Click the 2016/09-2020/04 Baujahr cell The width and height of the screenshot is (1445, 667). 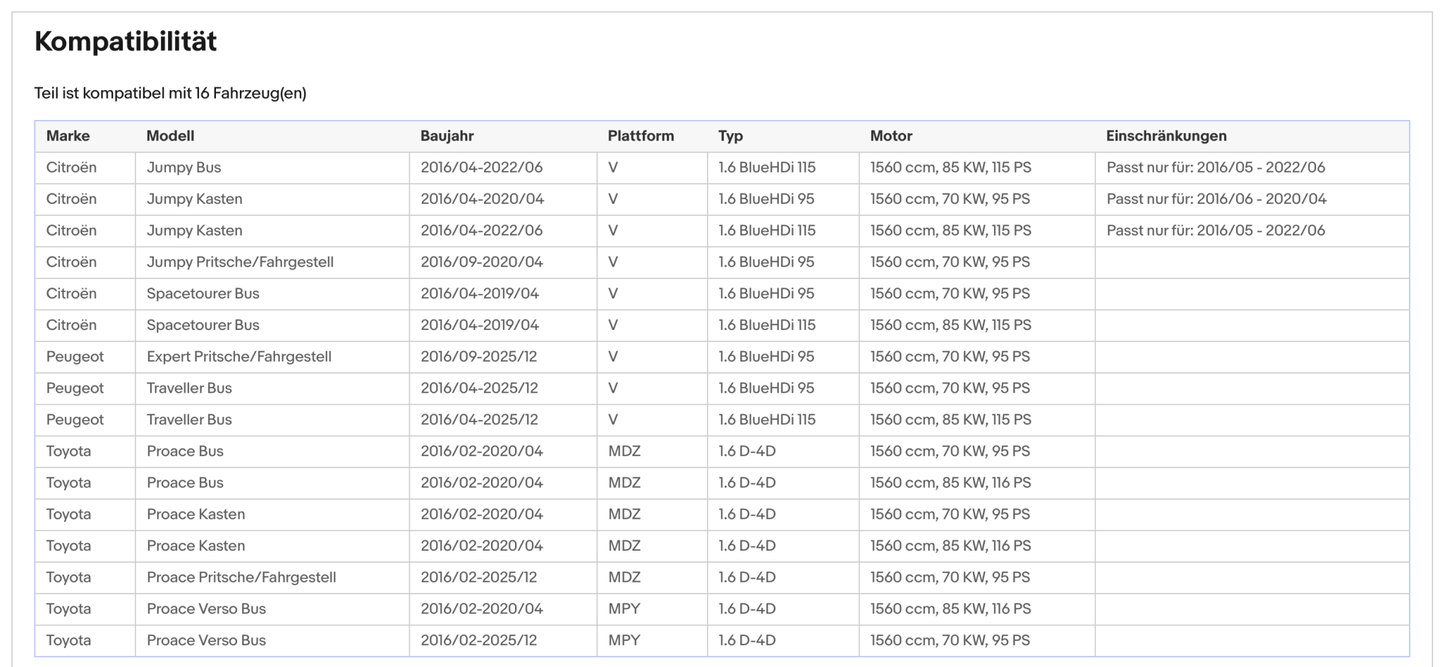(x=481, y=262)
